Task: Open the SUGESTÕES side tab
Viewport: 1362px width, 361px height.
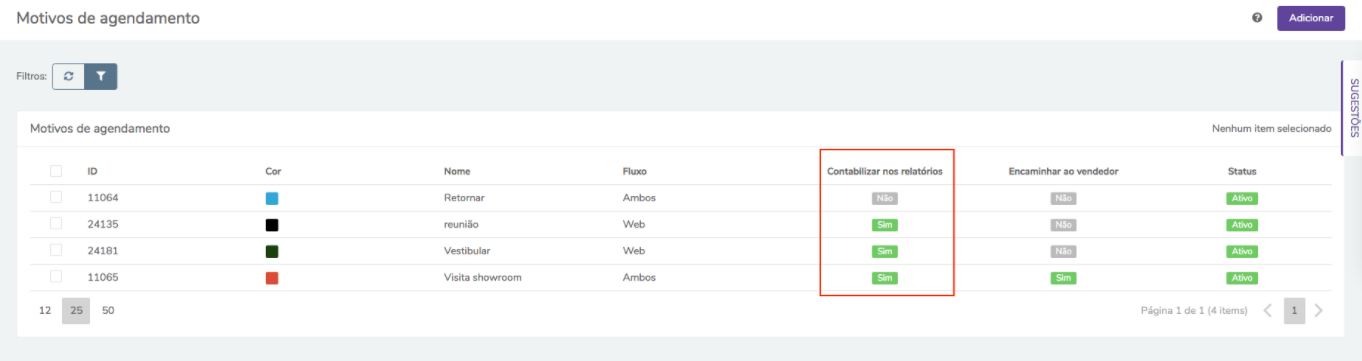Action: pos(1352,107)
